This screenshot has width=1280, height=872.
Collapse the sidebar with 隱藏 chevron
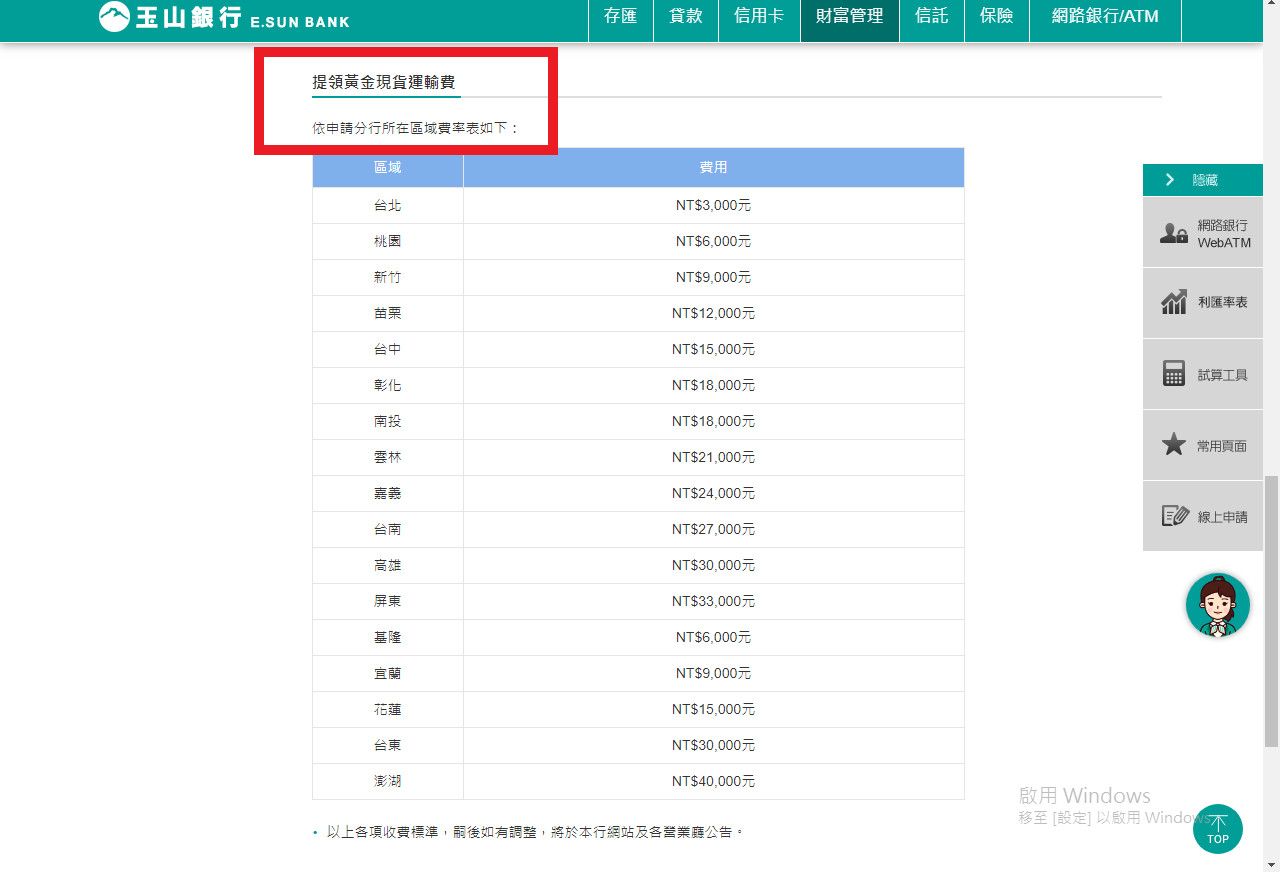tap(1170, 180)
